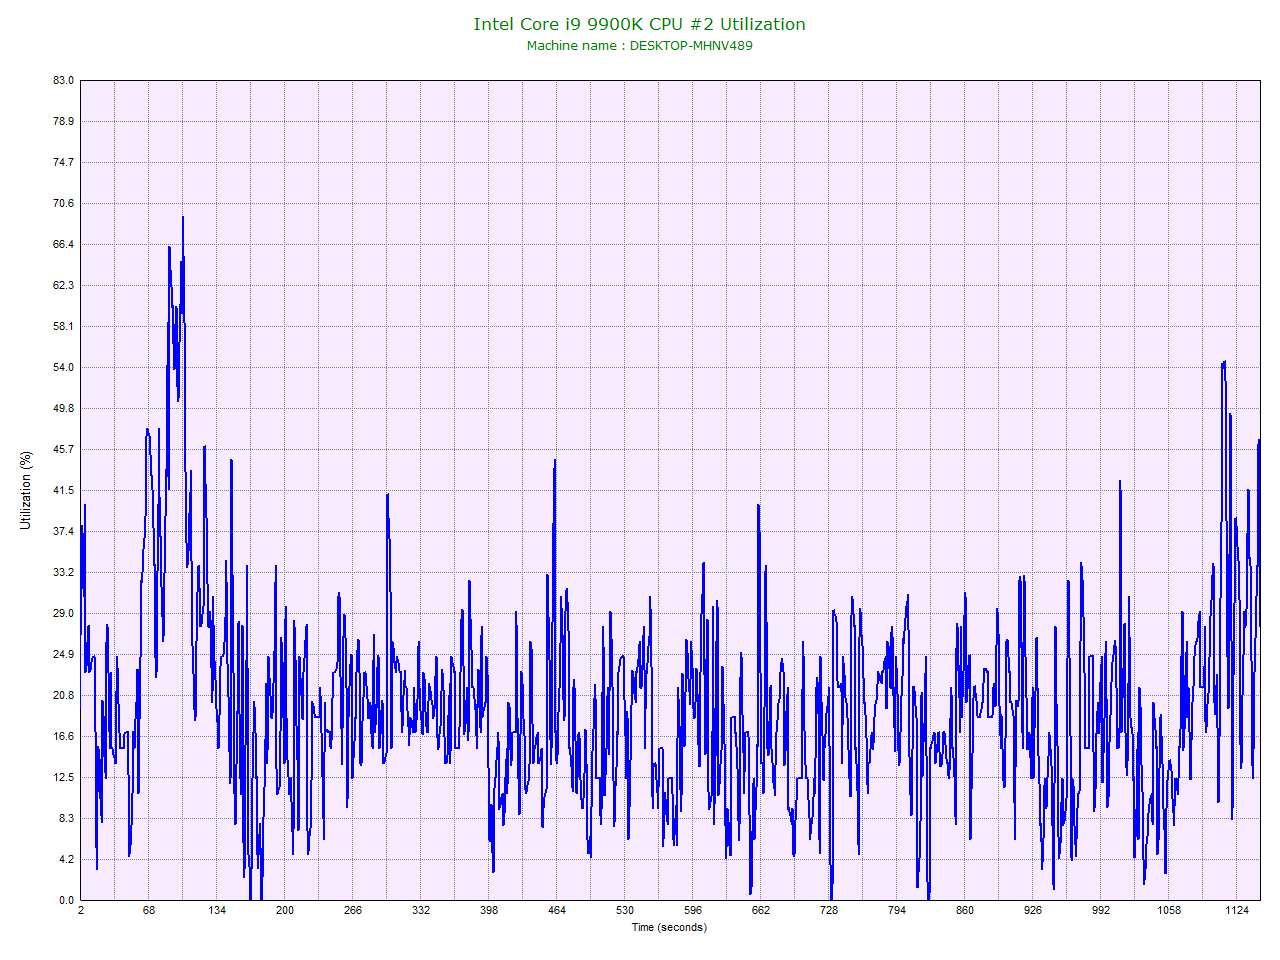Click the '74.7' utilization tick label
The height and width of the screenshot is (960, 1280).
pyautogui.click(x=64, y=163)
